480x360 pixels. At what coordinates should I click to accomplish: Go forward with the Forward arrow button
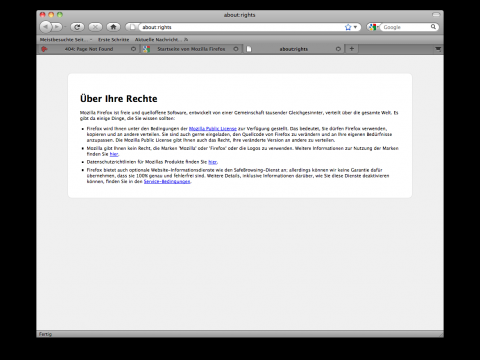pos(57,27)
